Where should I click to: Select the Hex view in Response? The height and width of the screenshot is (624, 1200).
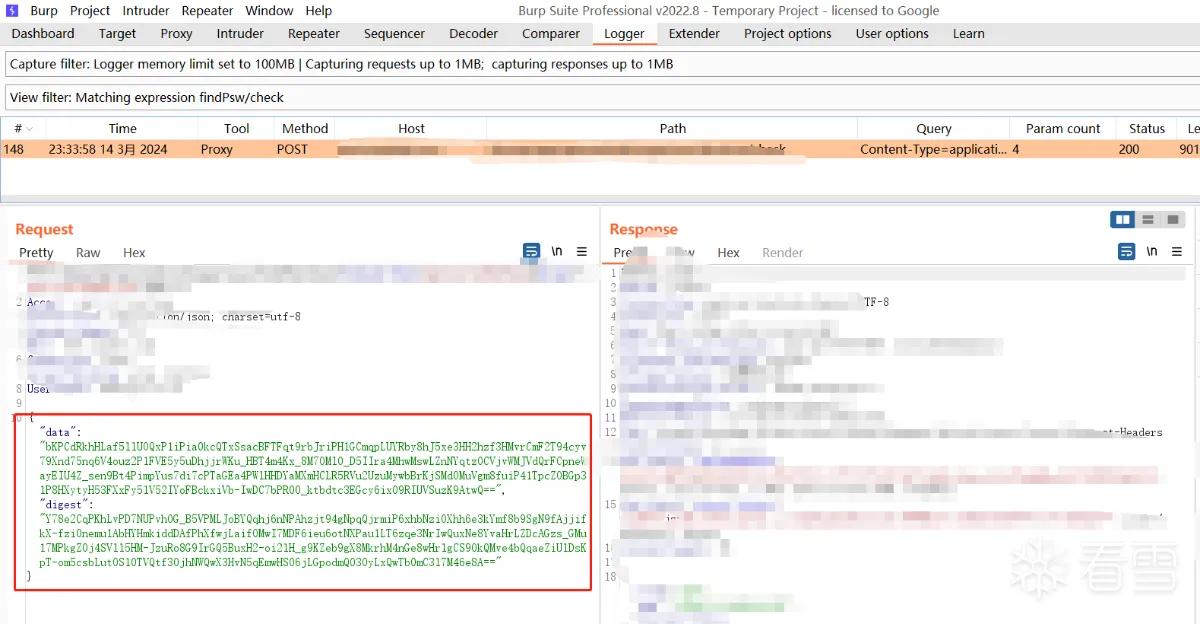728,253
